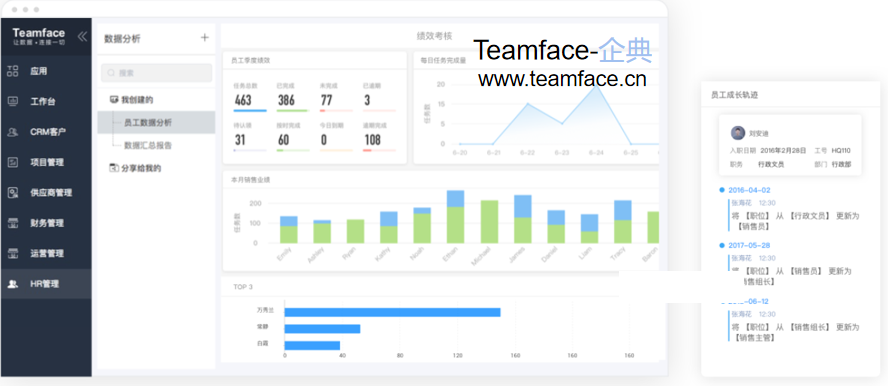Click the HR管理 person icon
Viewport: 888px width, 386px height.
coord(12,284)
